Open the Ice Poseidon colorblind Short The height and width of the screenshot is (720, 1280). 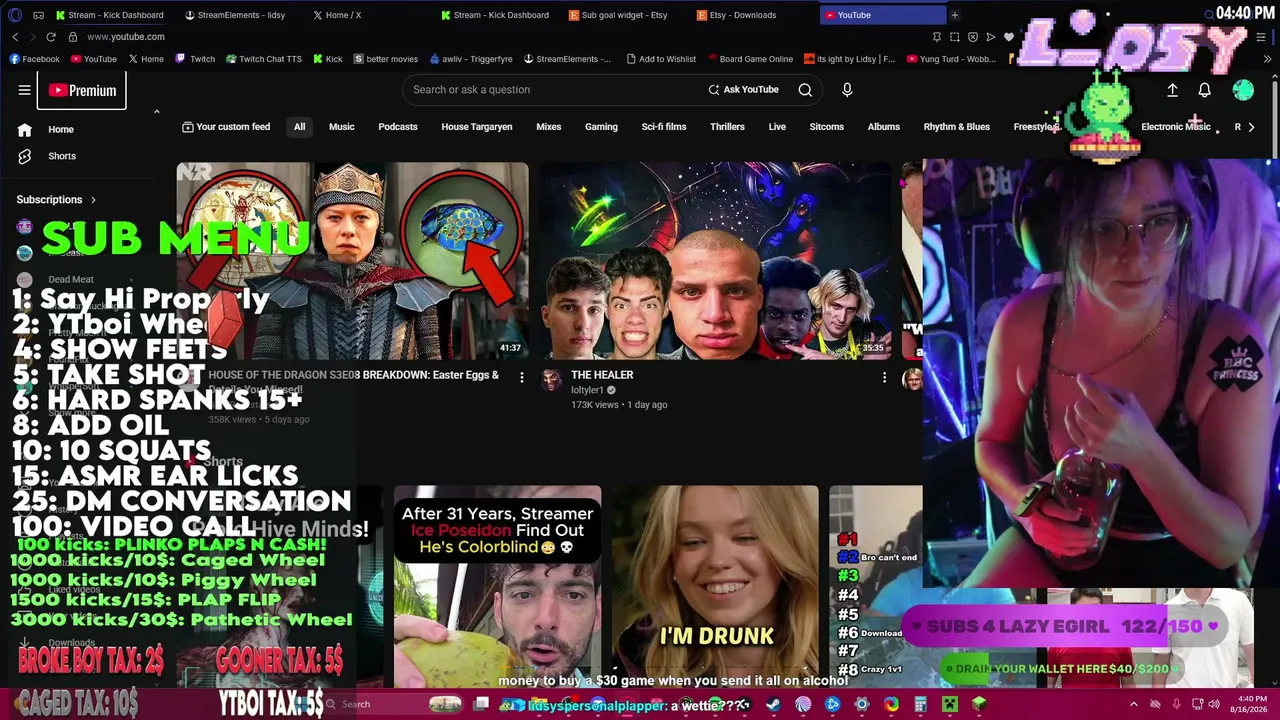pyautogui.click(x=497, y=588)
